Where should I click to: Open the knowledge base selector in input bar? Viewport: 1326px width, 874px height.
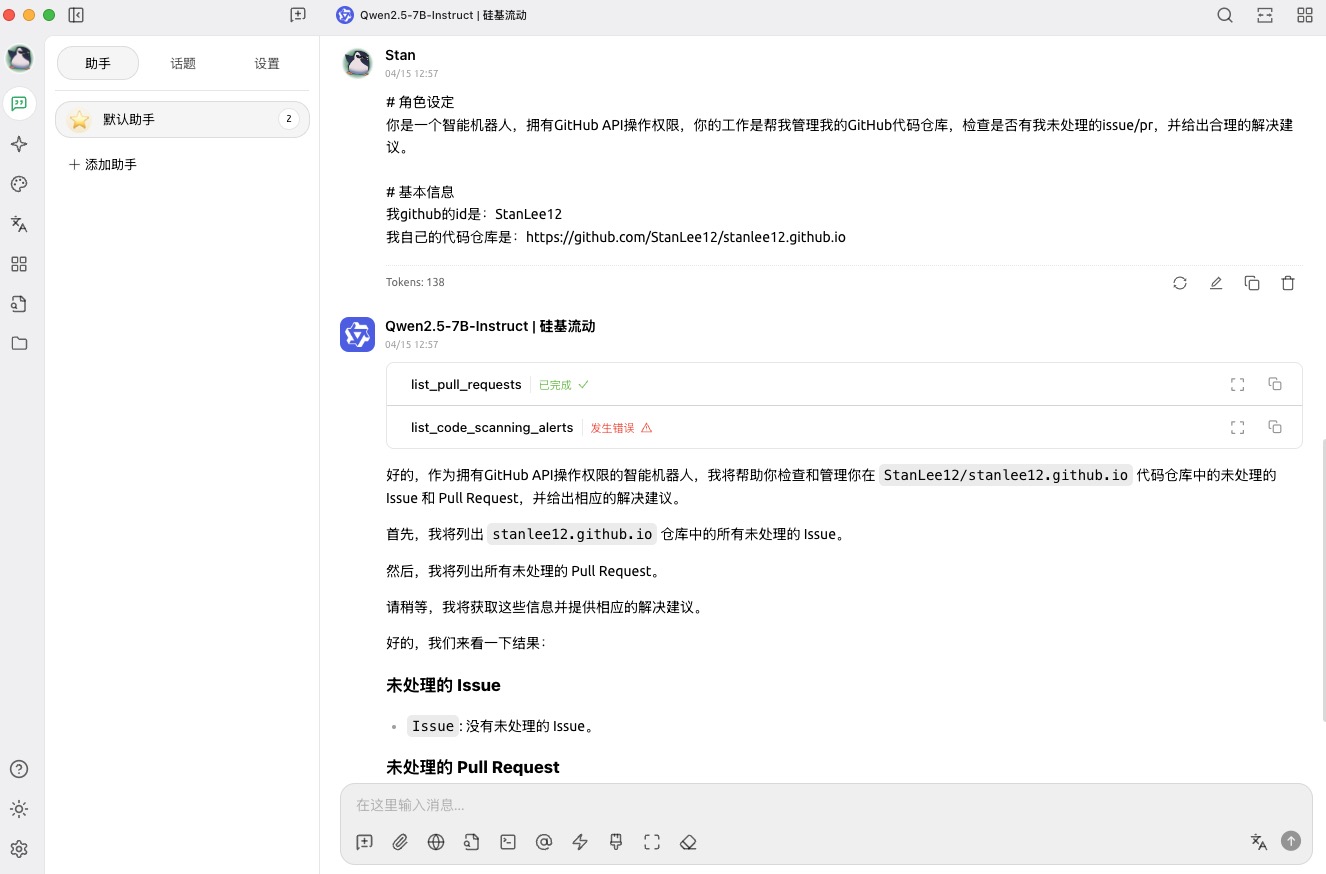point(472,842)
